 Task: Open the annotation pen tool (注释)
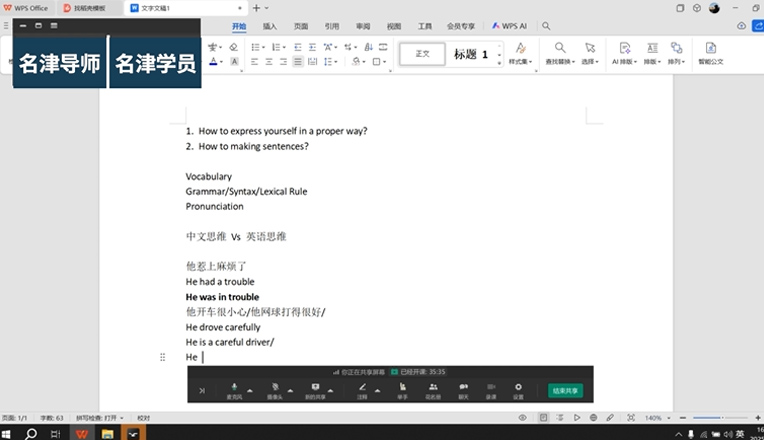pos(363,387)
